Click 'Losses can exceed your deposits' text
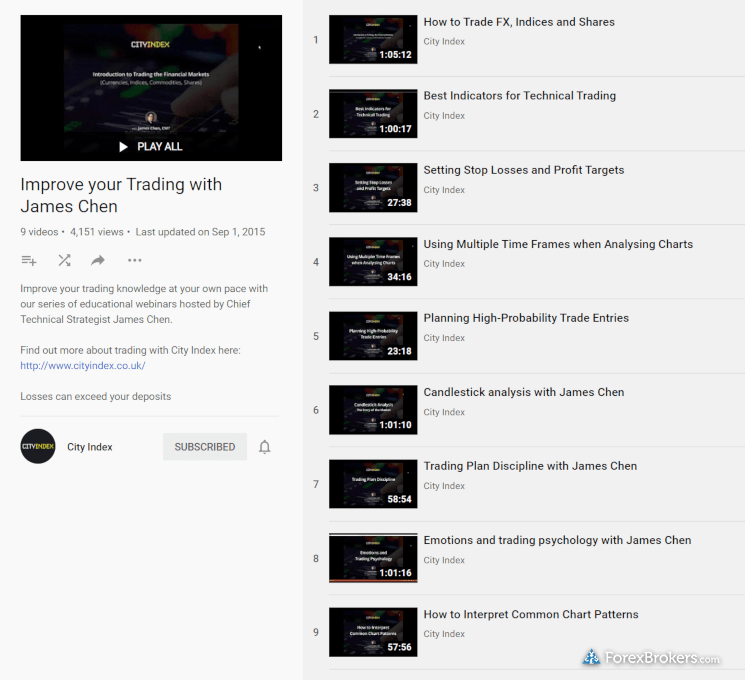 click(x=96, y=396)
